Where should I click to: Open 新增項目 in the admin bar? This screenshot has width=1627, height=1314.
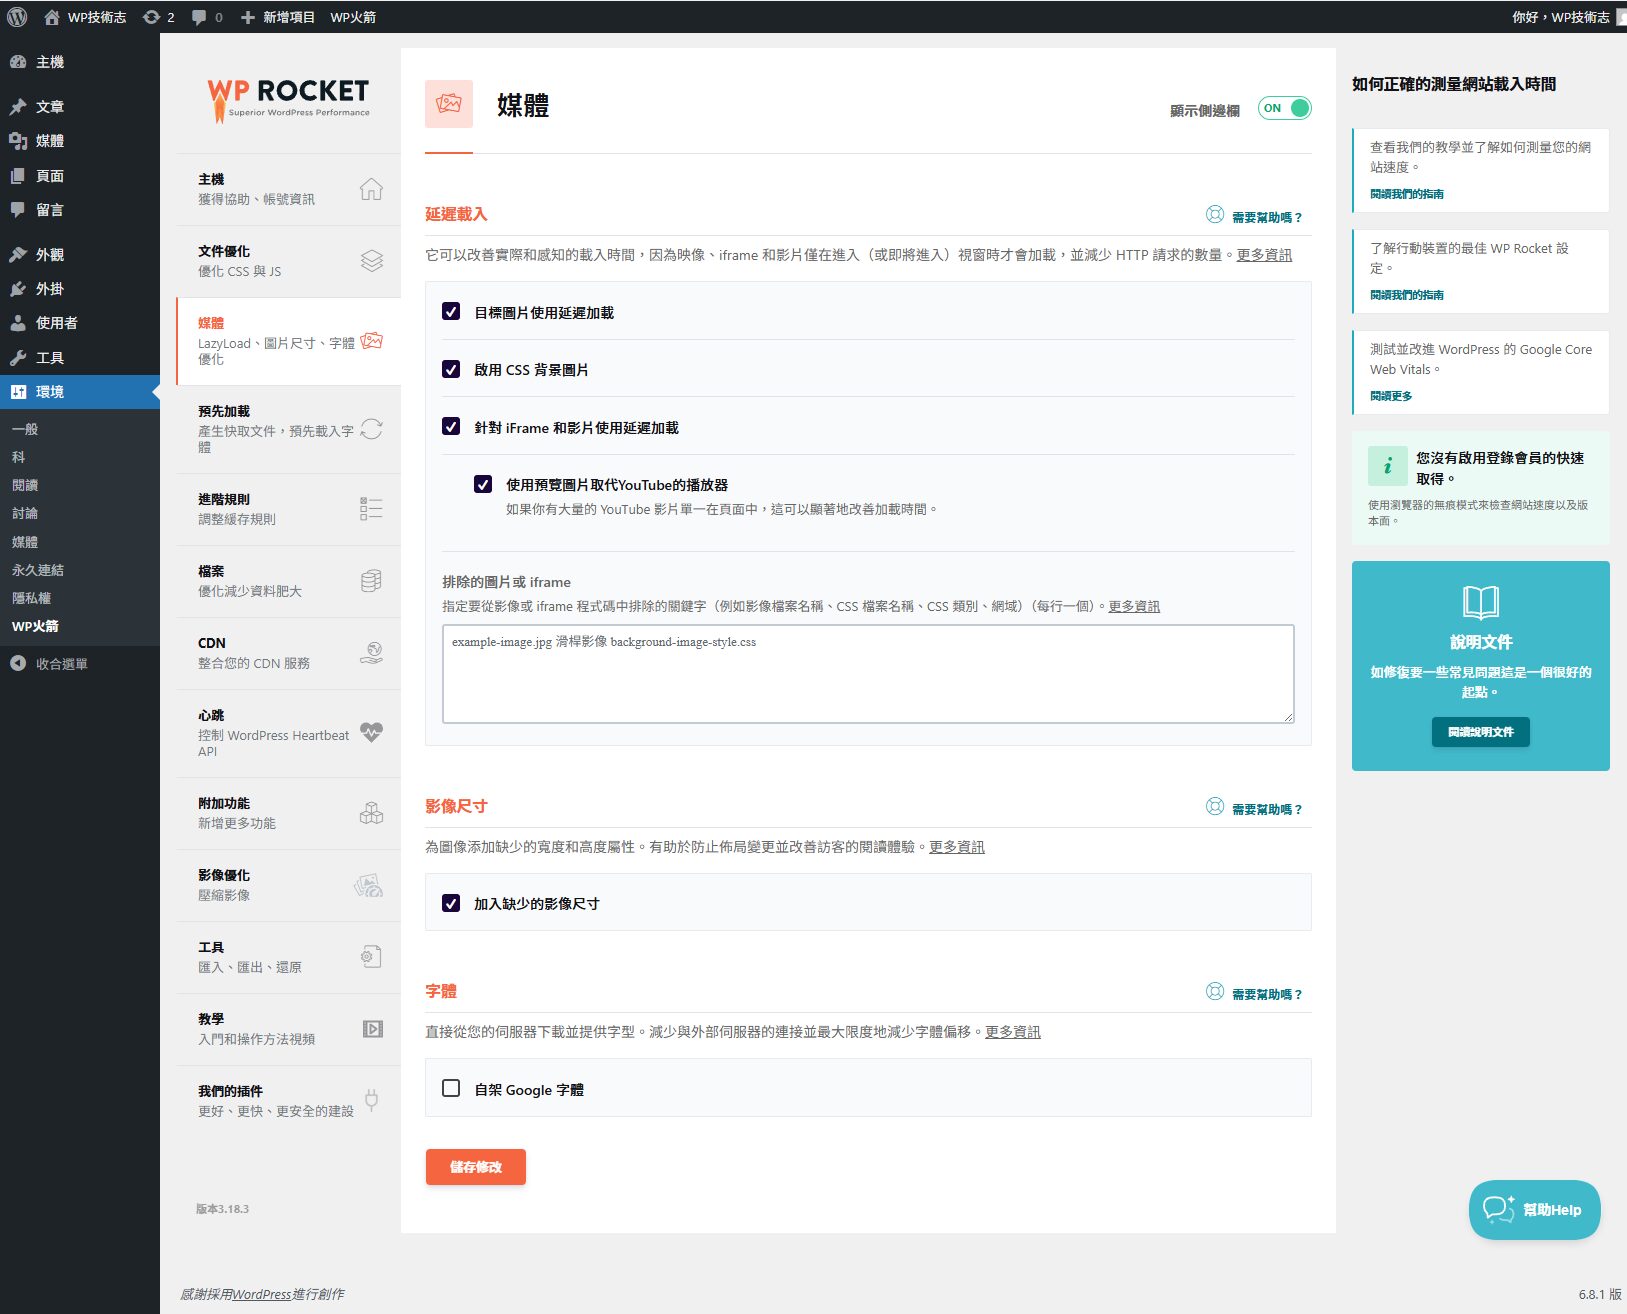278,17
